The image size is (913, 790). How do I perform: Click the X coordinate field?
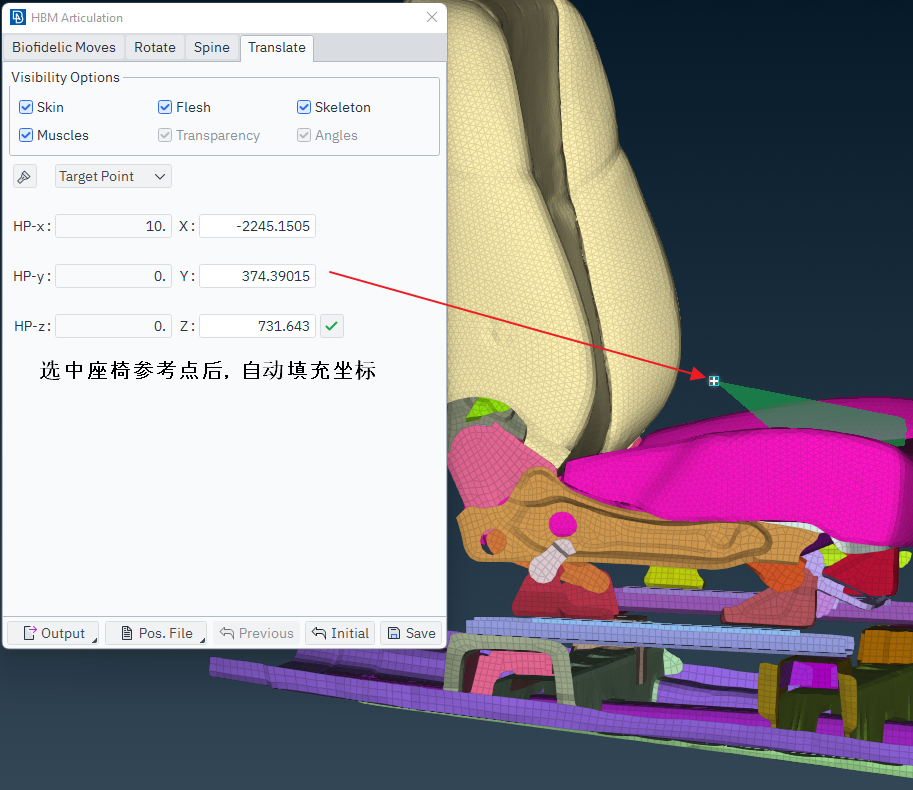(x=257, y=226)
